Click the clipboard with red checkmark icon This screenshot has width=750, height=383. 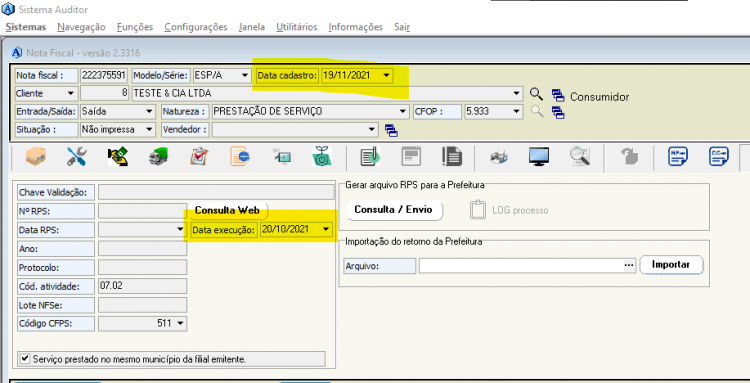(199, 156)
